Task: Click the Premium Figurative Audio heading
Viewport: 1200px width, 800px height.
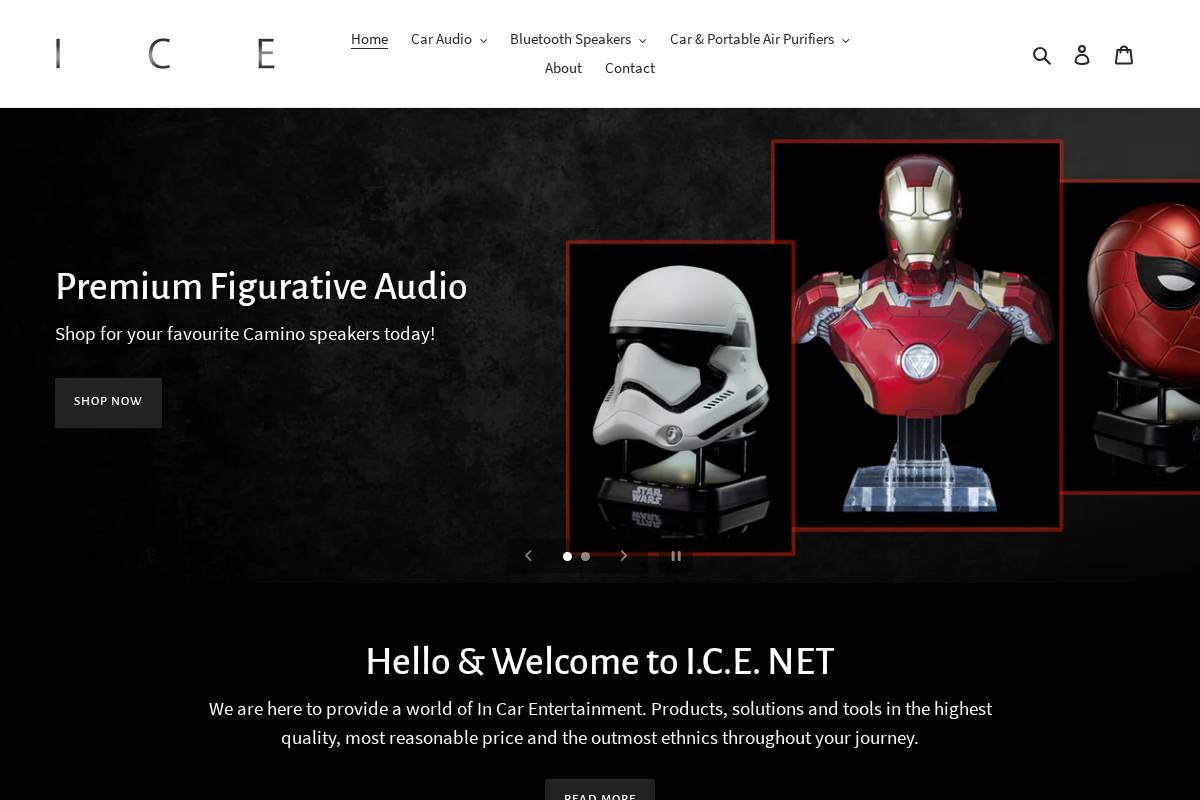Action: tap(261, 286)
